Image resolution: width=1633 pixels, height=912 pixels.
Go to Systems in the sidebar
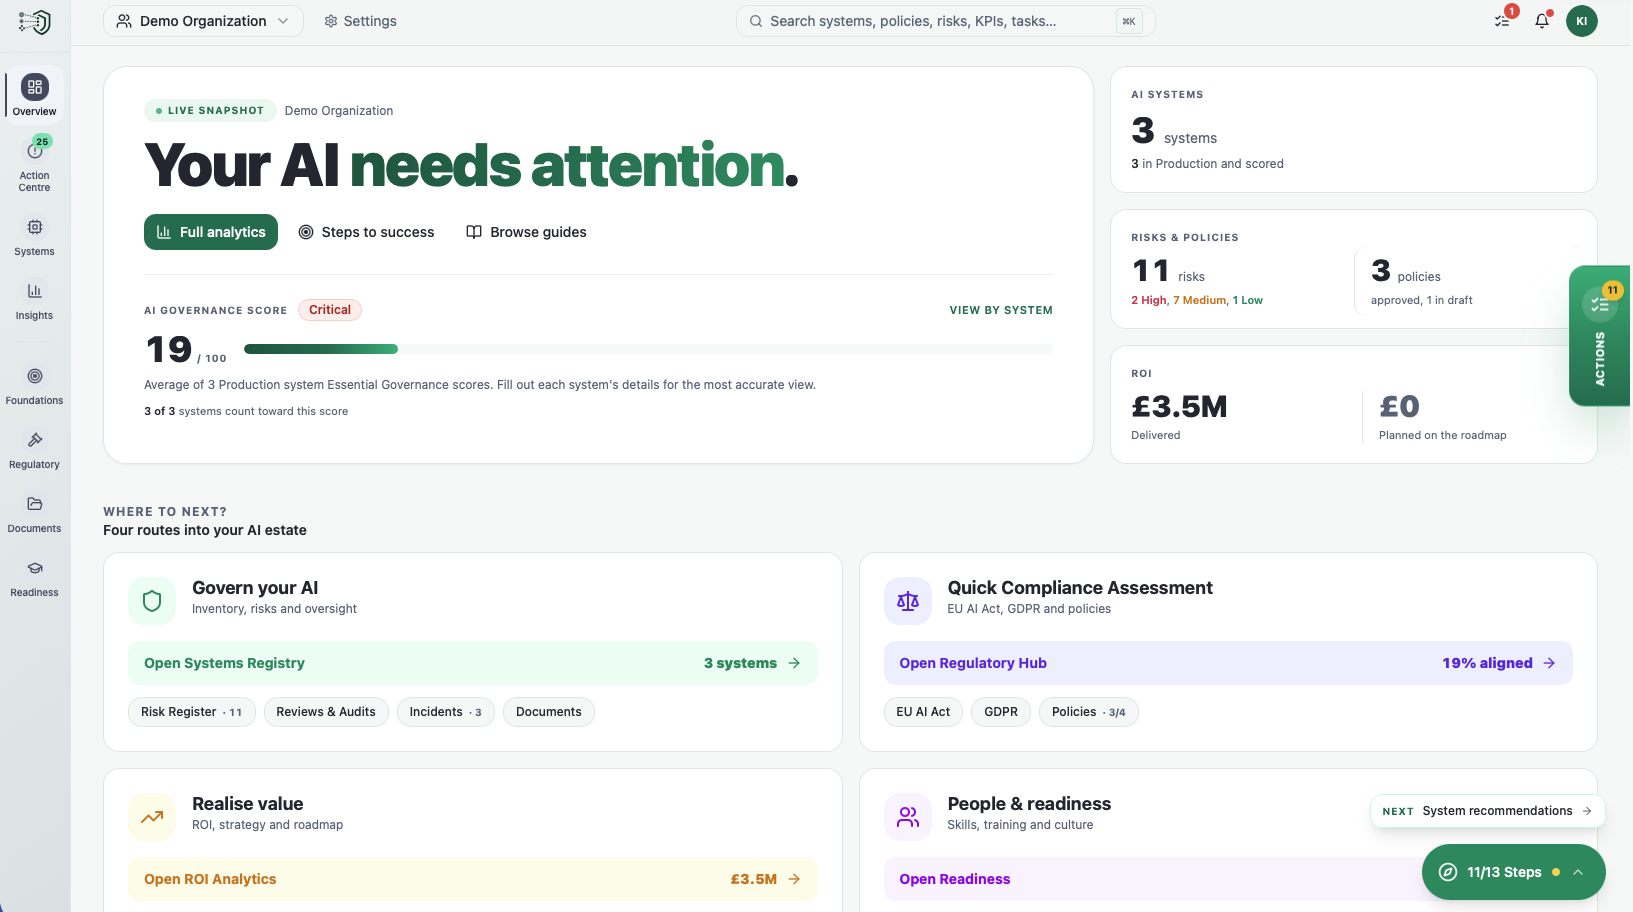tap(35, 237)
